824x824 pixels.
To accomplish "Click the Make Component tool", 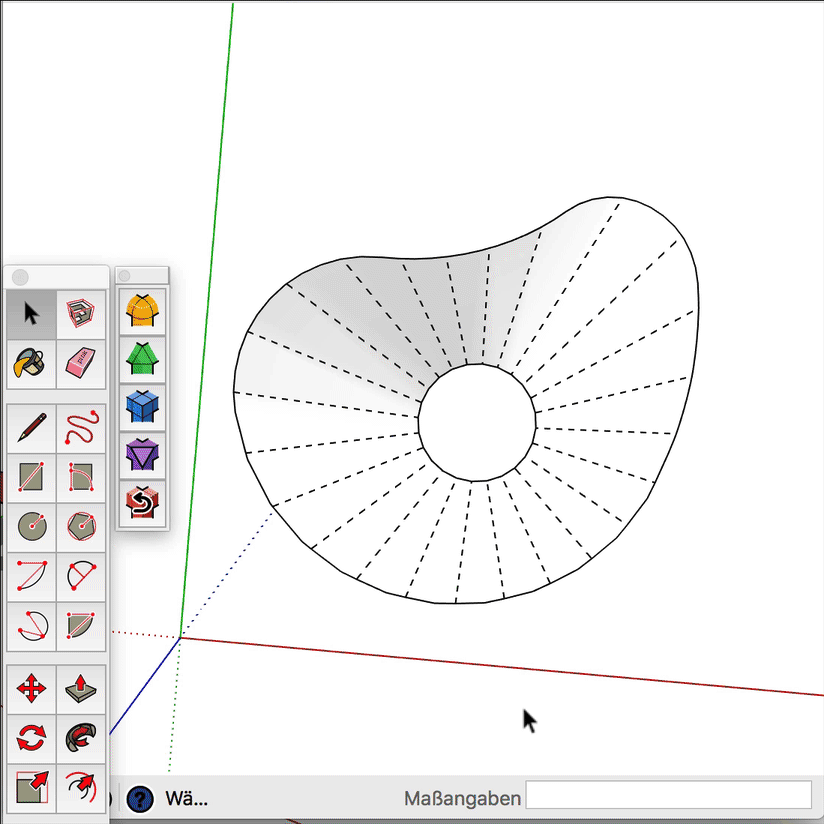I will click(x=81, y=314).
